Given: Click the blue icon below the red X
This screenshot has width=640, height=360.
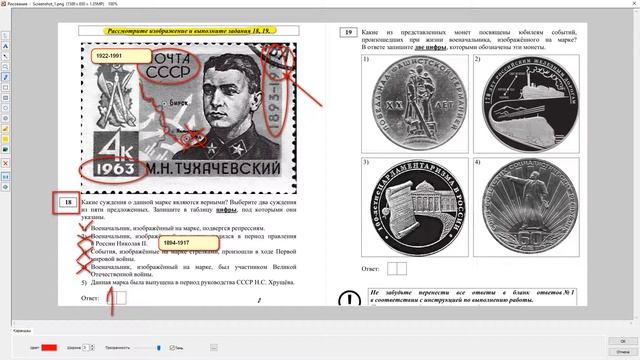Looking at the screenshot, I should point(5,177).
